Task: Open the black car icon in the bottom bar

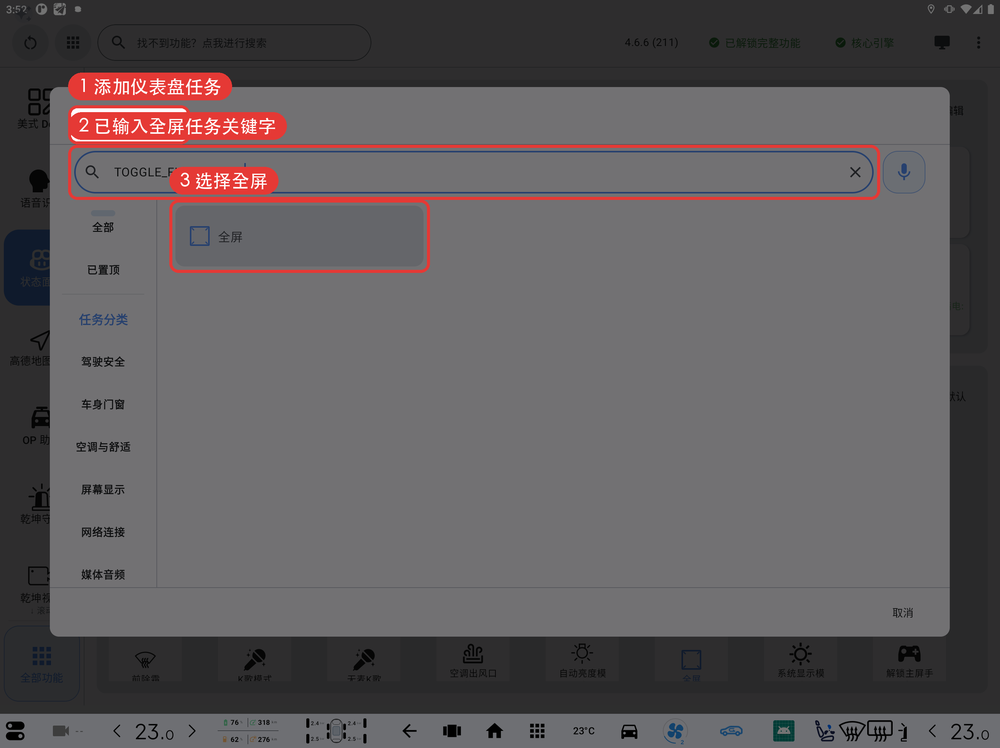Action: click(x=629, y=731)
